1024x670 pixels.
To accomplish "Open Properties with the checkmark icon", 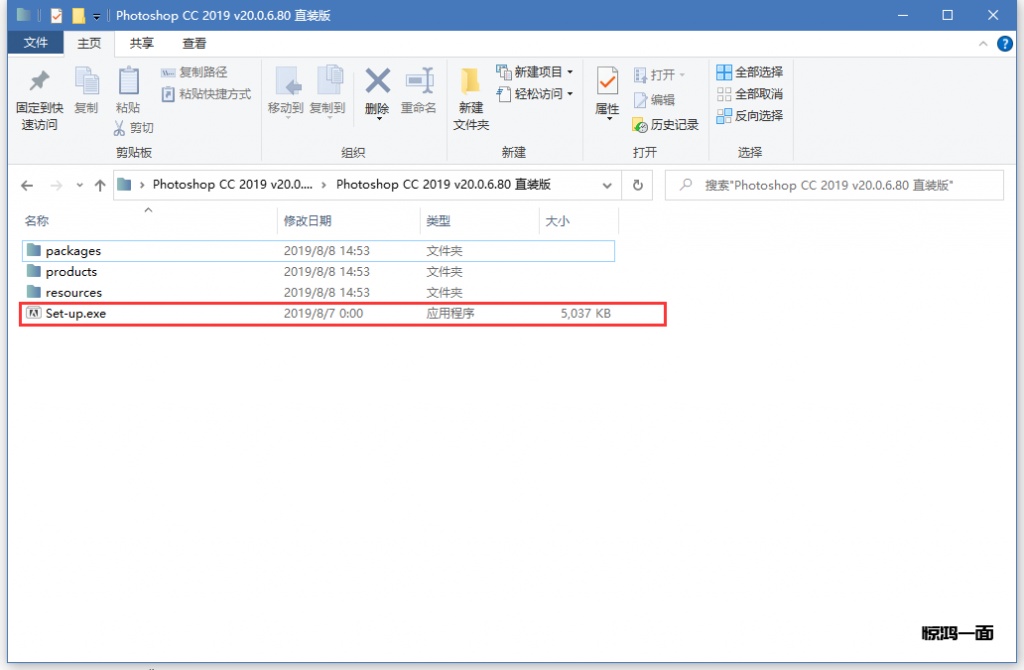I will pyautogui.click(x=607, y=84).
